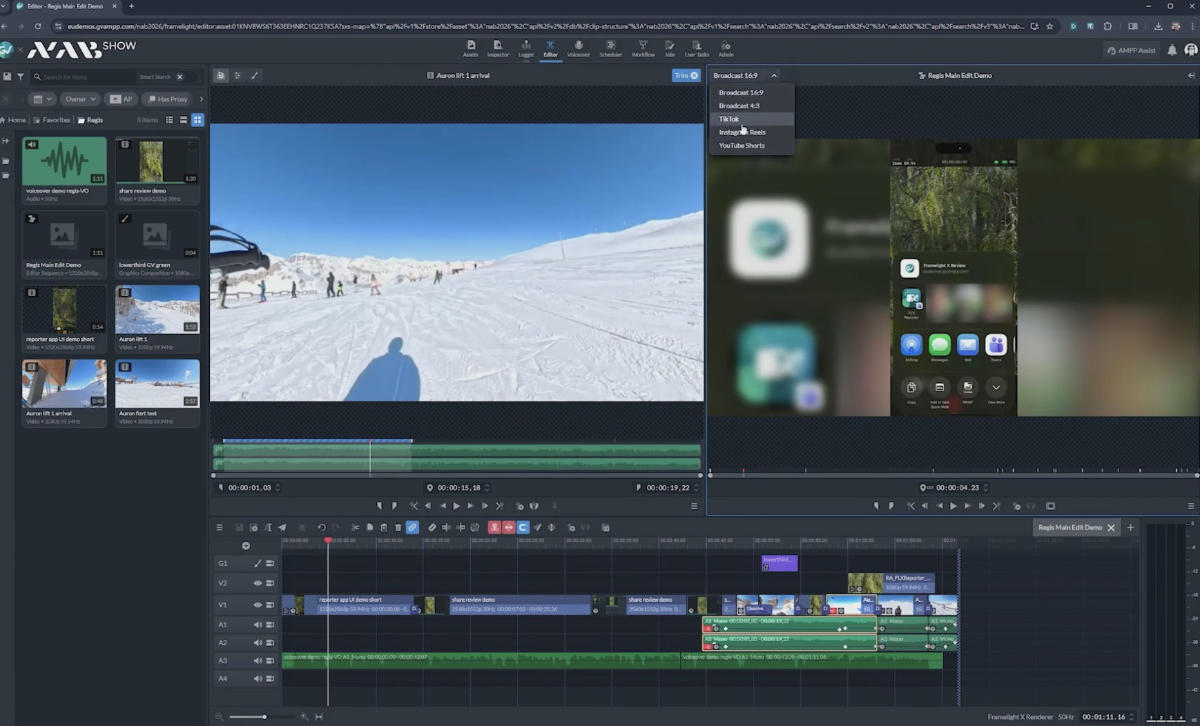Open the Logger module
The width and height of the screenshot is (1200, 726).
(x=526, y=48)
